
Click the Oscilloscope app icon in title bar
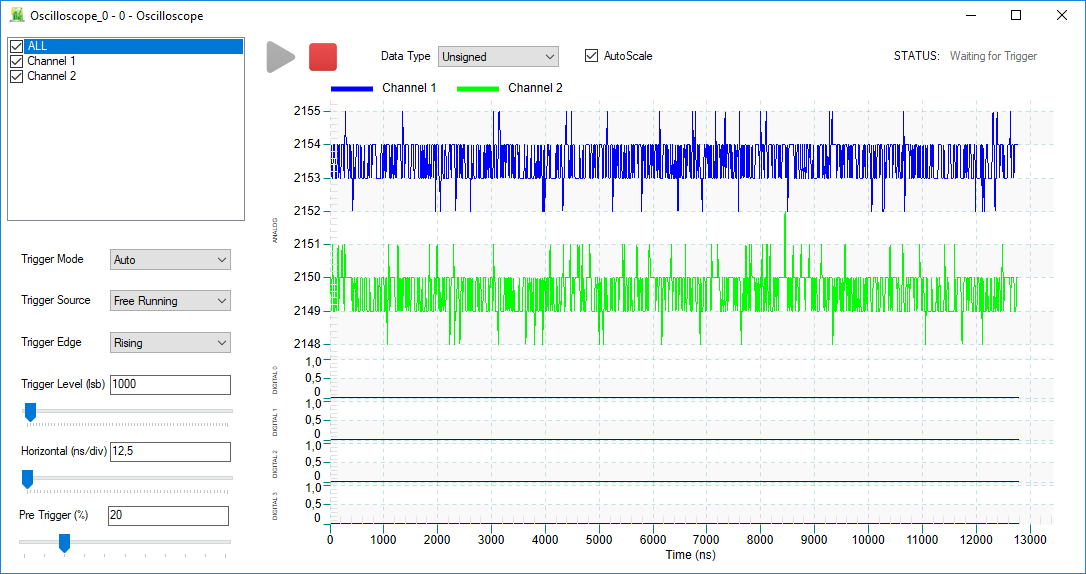[x=18, y=15]
